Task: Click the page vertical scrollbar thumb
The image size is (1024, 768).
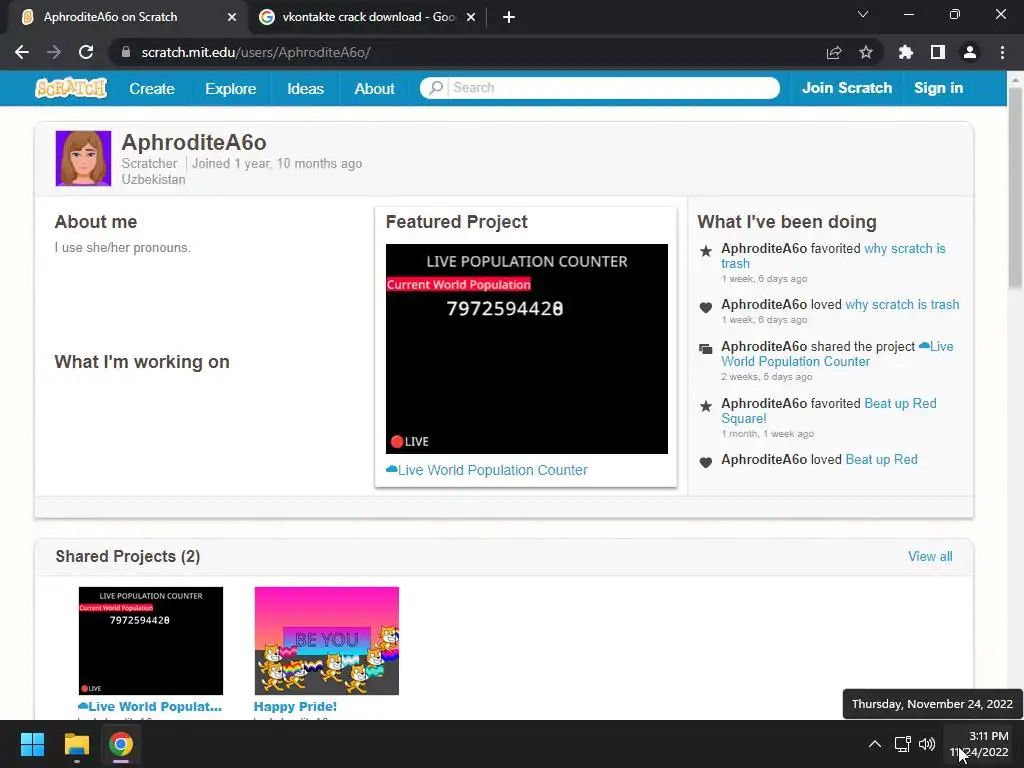Action: pos(1015,186)
